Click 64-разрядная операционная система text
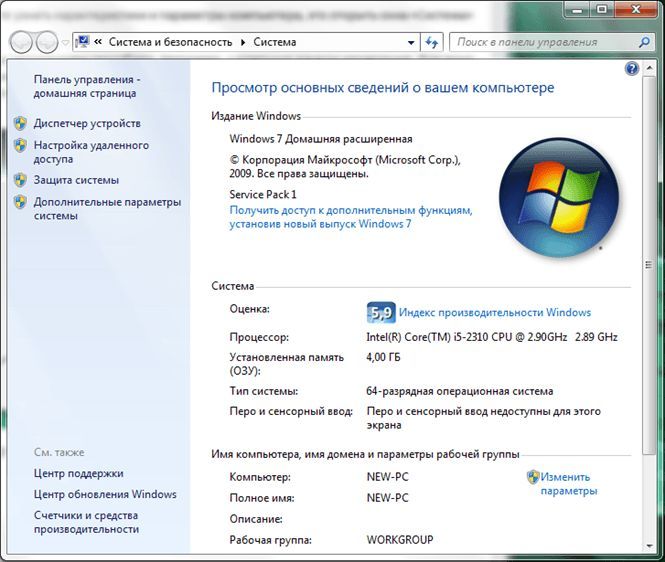This screenshot has width=665, height=562. click(x=460, y=391)
